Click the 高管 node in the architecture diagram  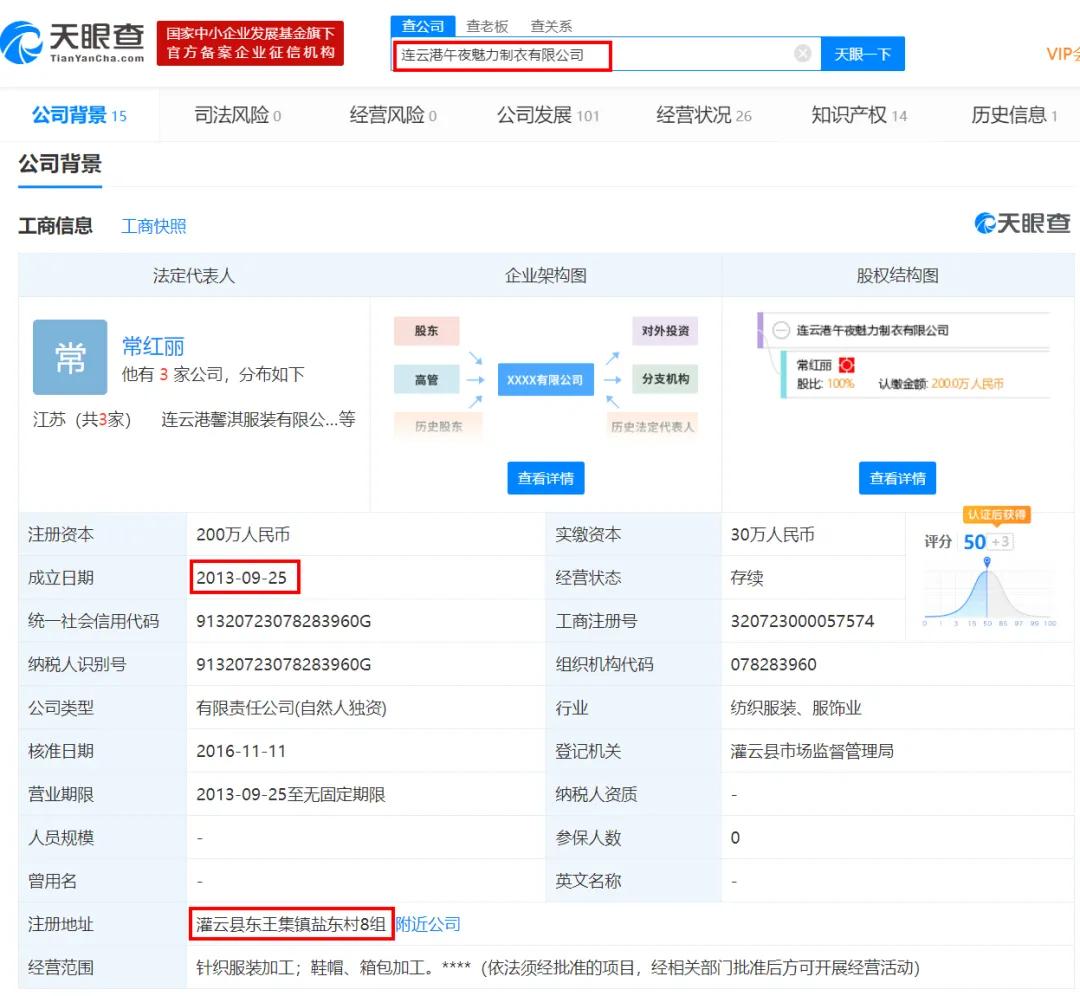pos(426,379)
